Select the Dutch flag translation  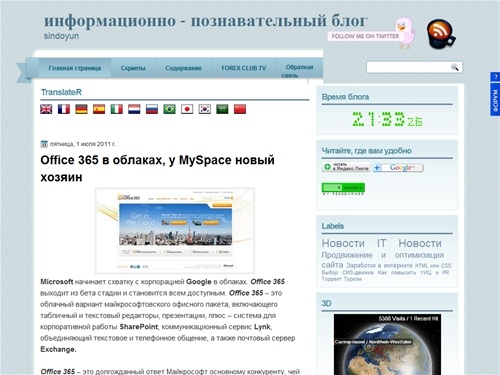(x=134, y=109)
